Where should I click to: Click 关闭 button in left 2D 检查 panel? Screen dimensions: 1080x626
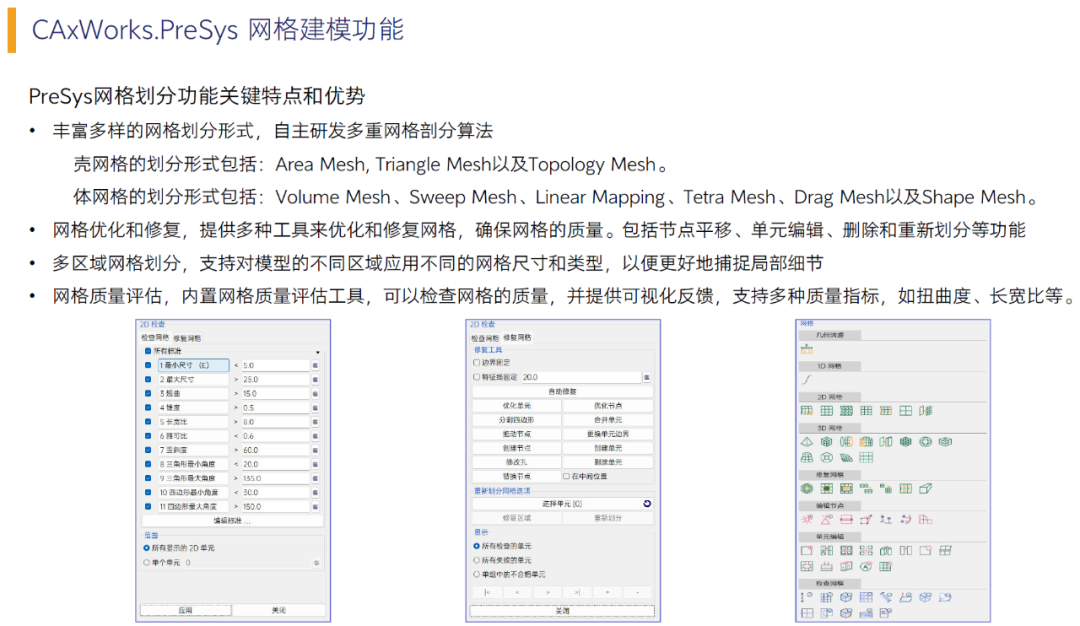point(279,610)
